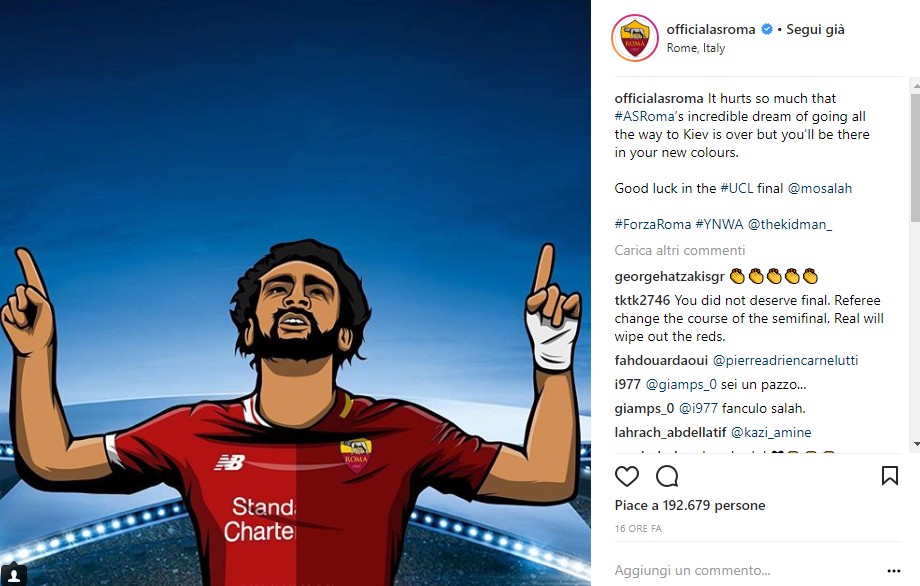Open comments via speech bubble icon
The height and width of the screenshot is (586, 920).
tap(667, 476)
